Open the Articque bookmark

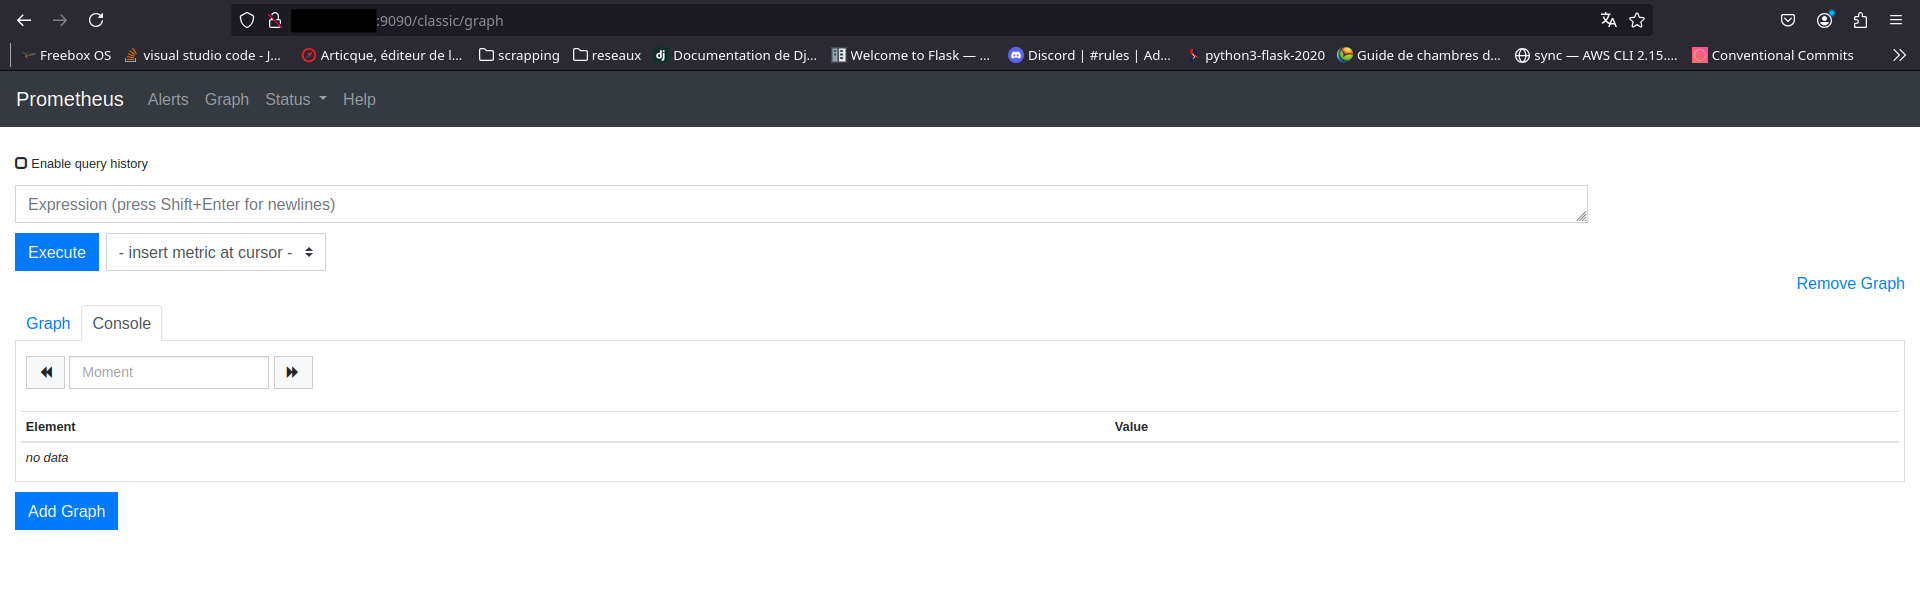[382, 55]
